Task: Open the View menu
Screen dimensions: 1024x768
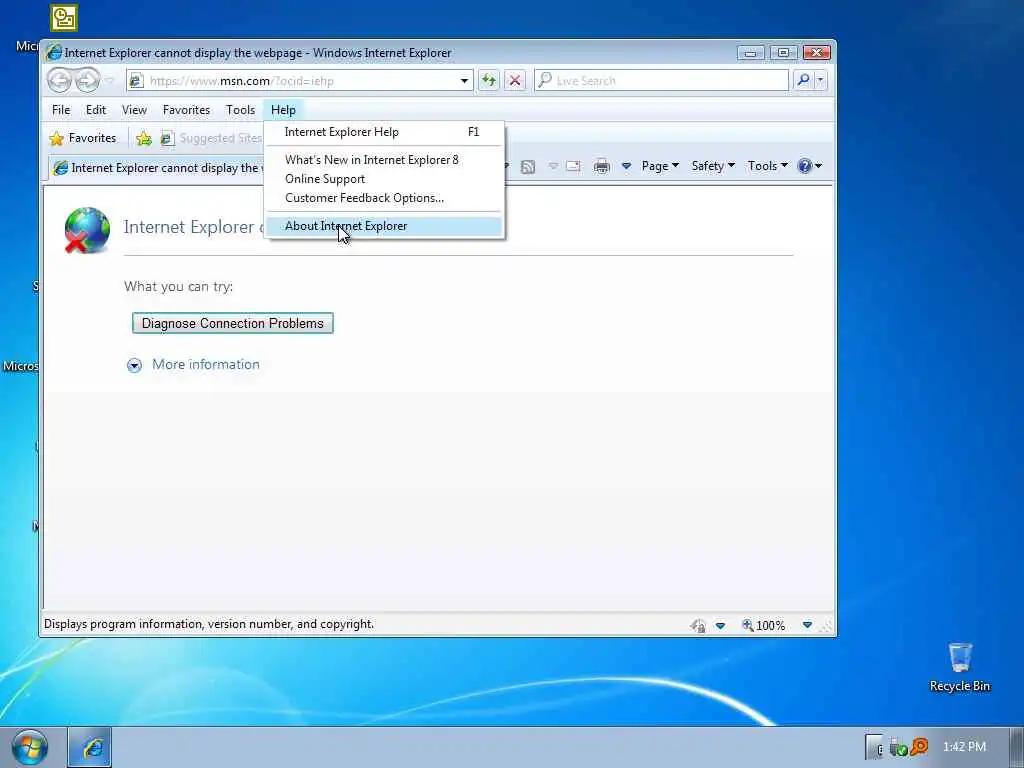Action: [134, 110]
